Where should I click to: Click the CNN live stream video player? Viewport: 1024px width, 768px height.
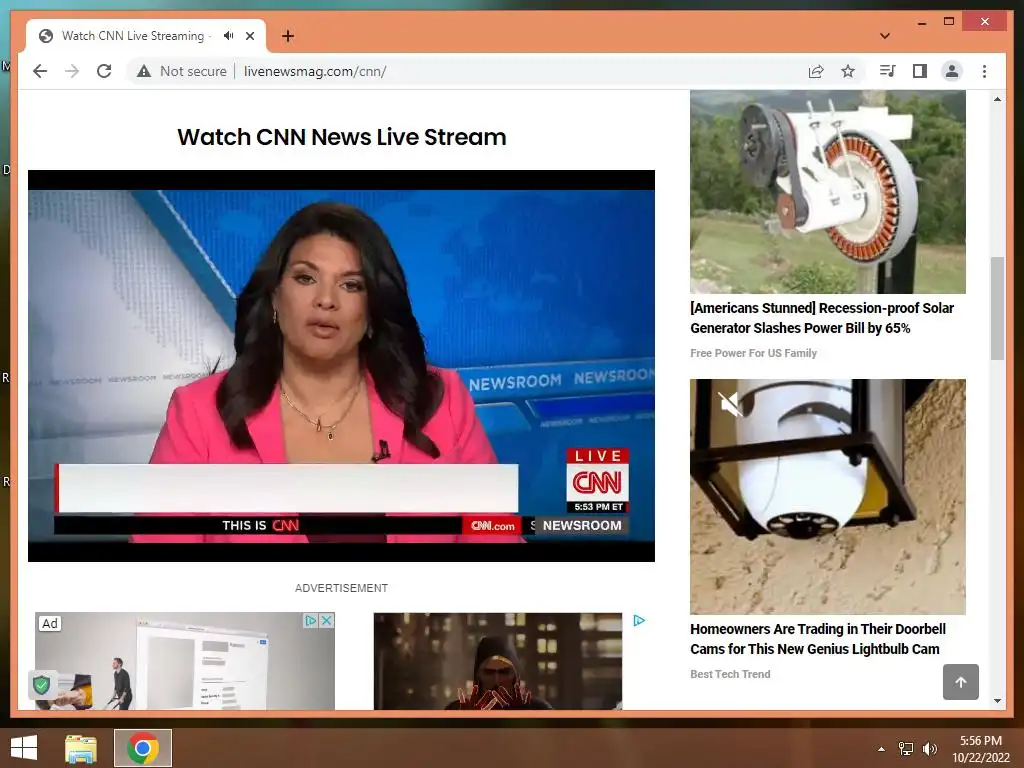point(341,366)
